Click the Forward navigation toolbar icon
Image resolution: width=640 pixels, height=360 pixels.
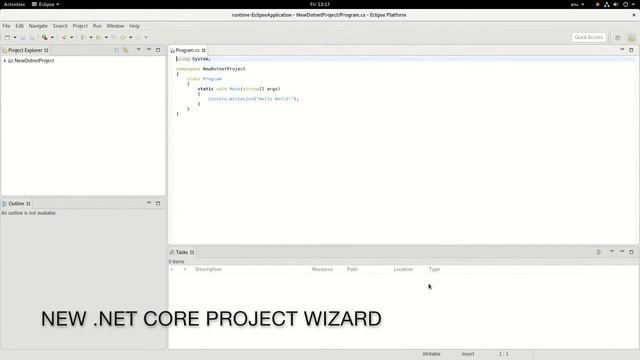coord(138,37)
